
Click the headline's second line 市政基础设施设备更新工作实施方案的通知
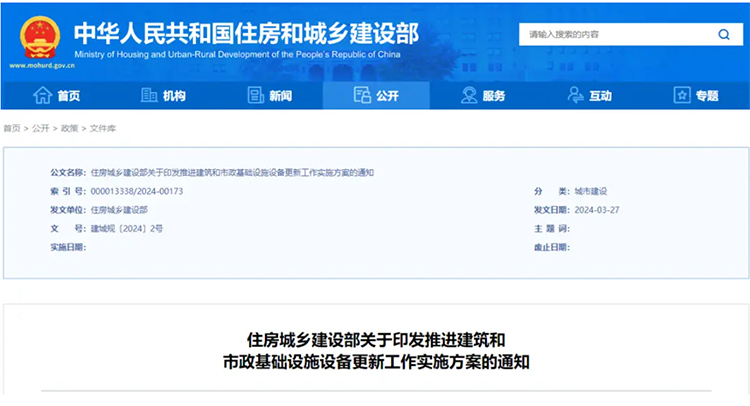click(376, 362)
